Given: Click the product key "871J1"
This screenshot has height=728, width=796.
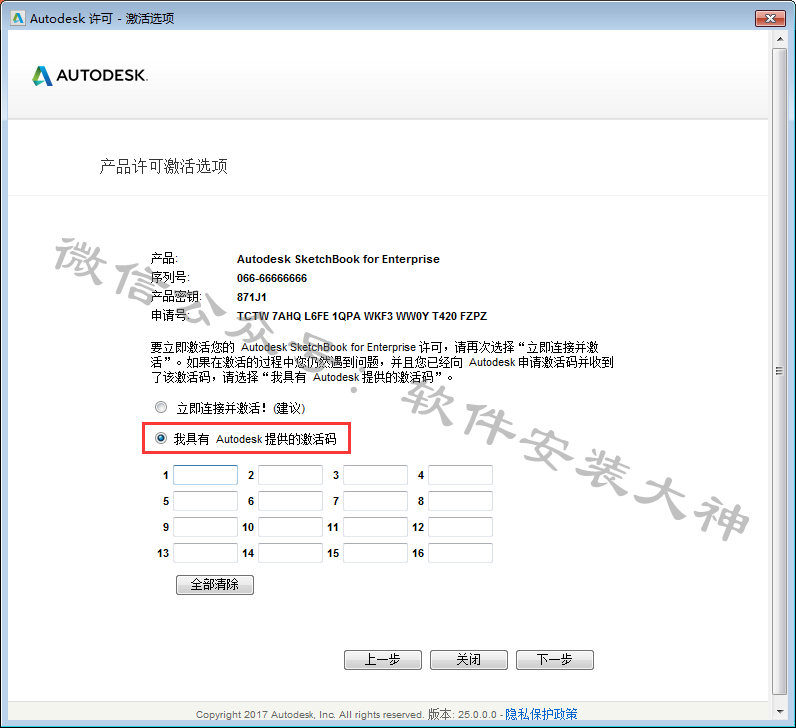Looking at the screenshot, I should (251, 297).
